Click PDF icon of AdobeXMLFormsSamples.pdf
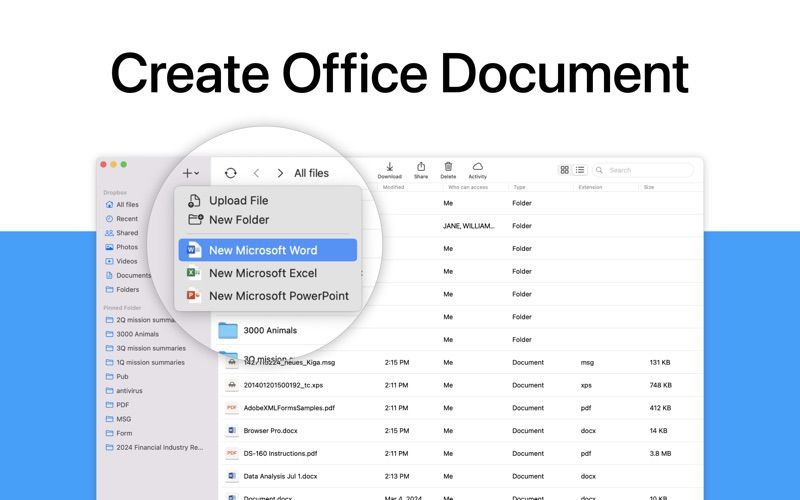 click(x=232, y=408)
